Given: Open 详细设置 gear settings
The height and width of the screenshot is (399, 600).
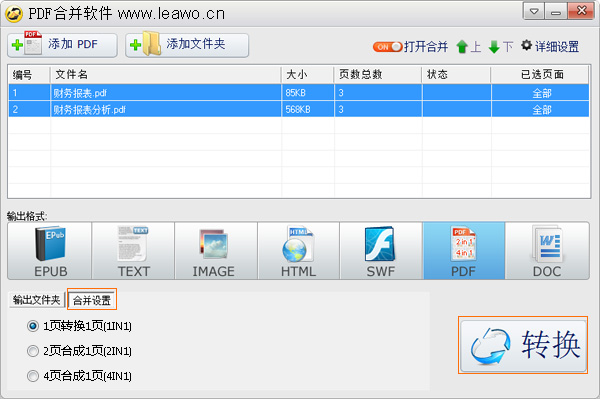Looking at the screenshot, I should click(x=550, y=46).
